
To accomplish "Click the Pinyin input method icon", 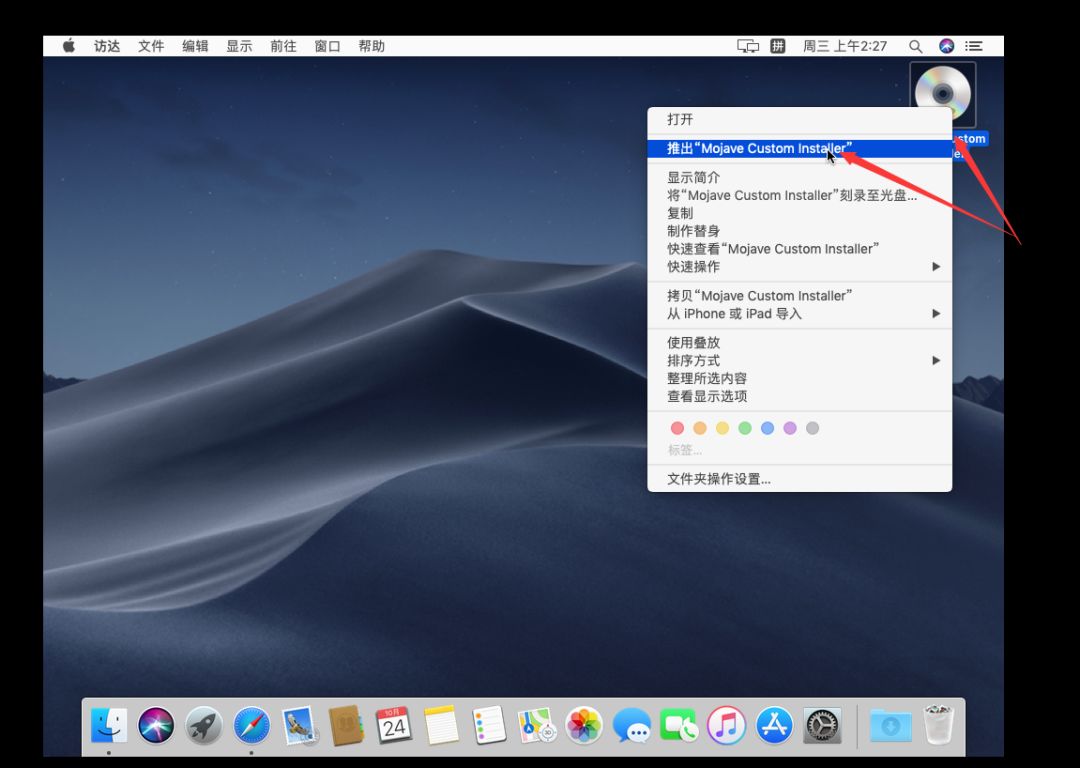I will click(x=778, y=46).
